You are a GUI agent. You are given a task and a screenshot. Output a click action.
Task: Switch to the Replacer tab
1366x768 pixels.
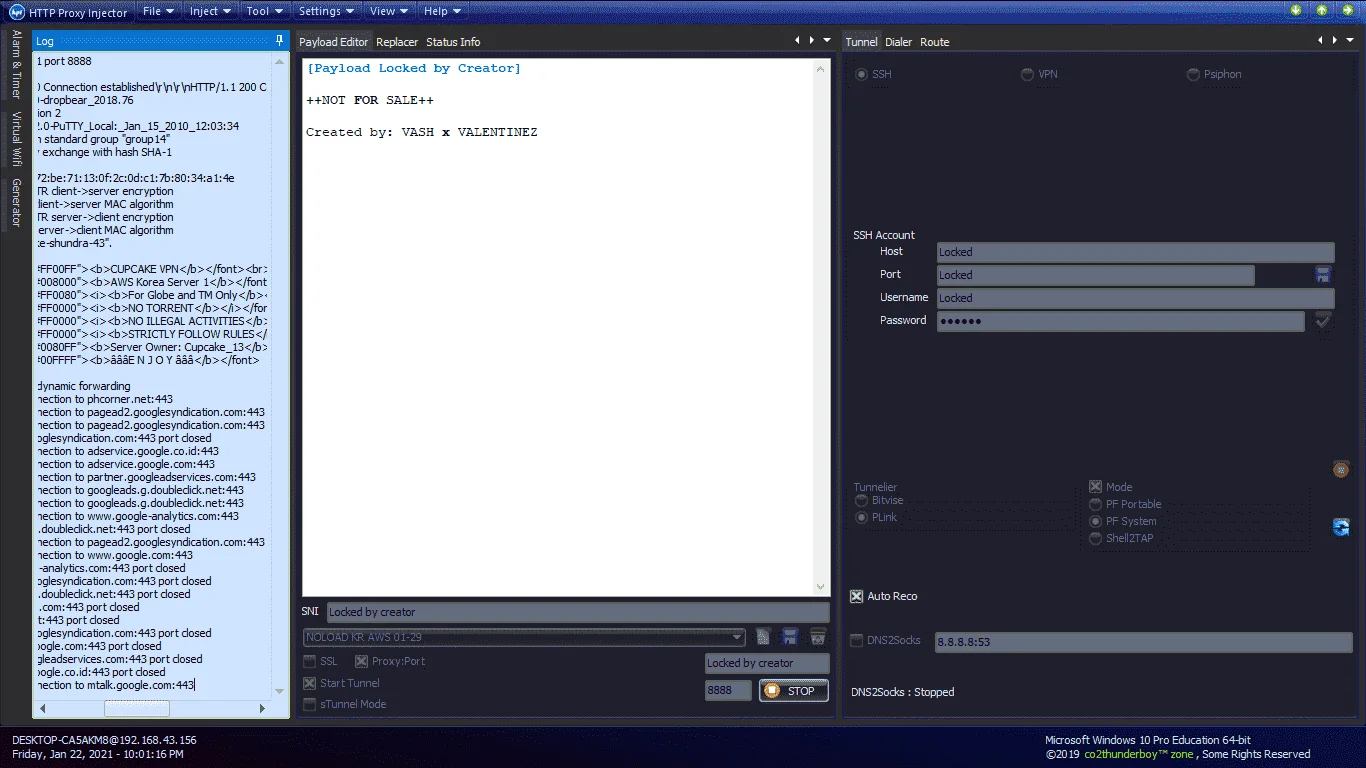click(x=397, y=42)
